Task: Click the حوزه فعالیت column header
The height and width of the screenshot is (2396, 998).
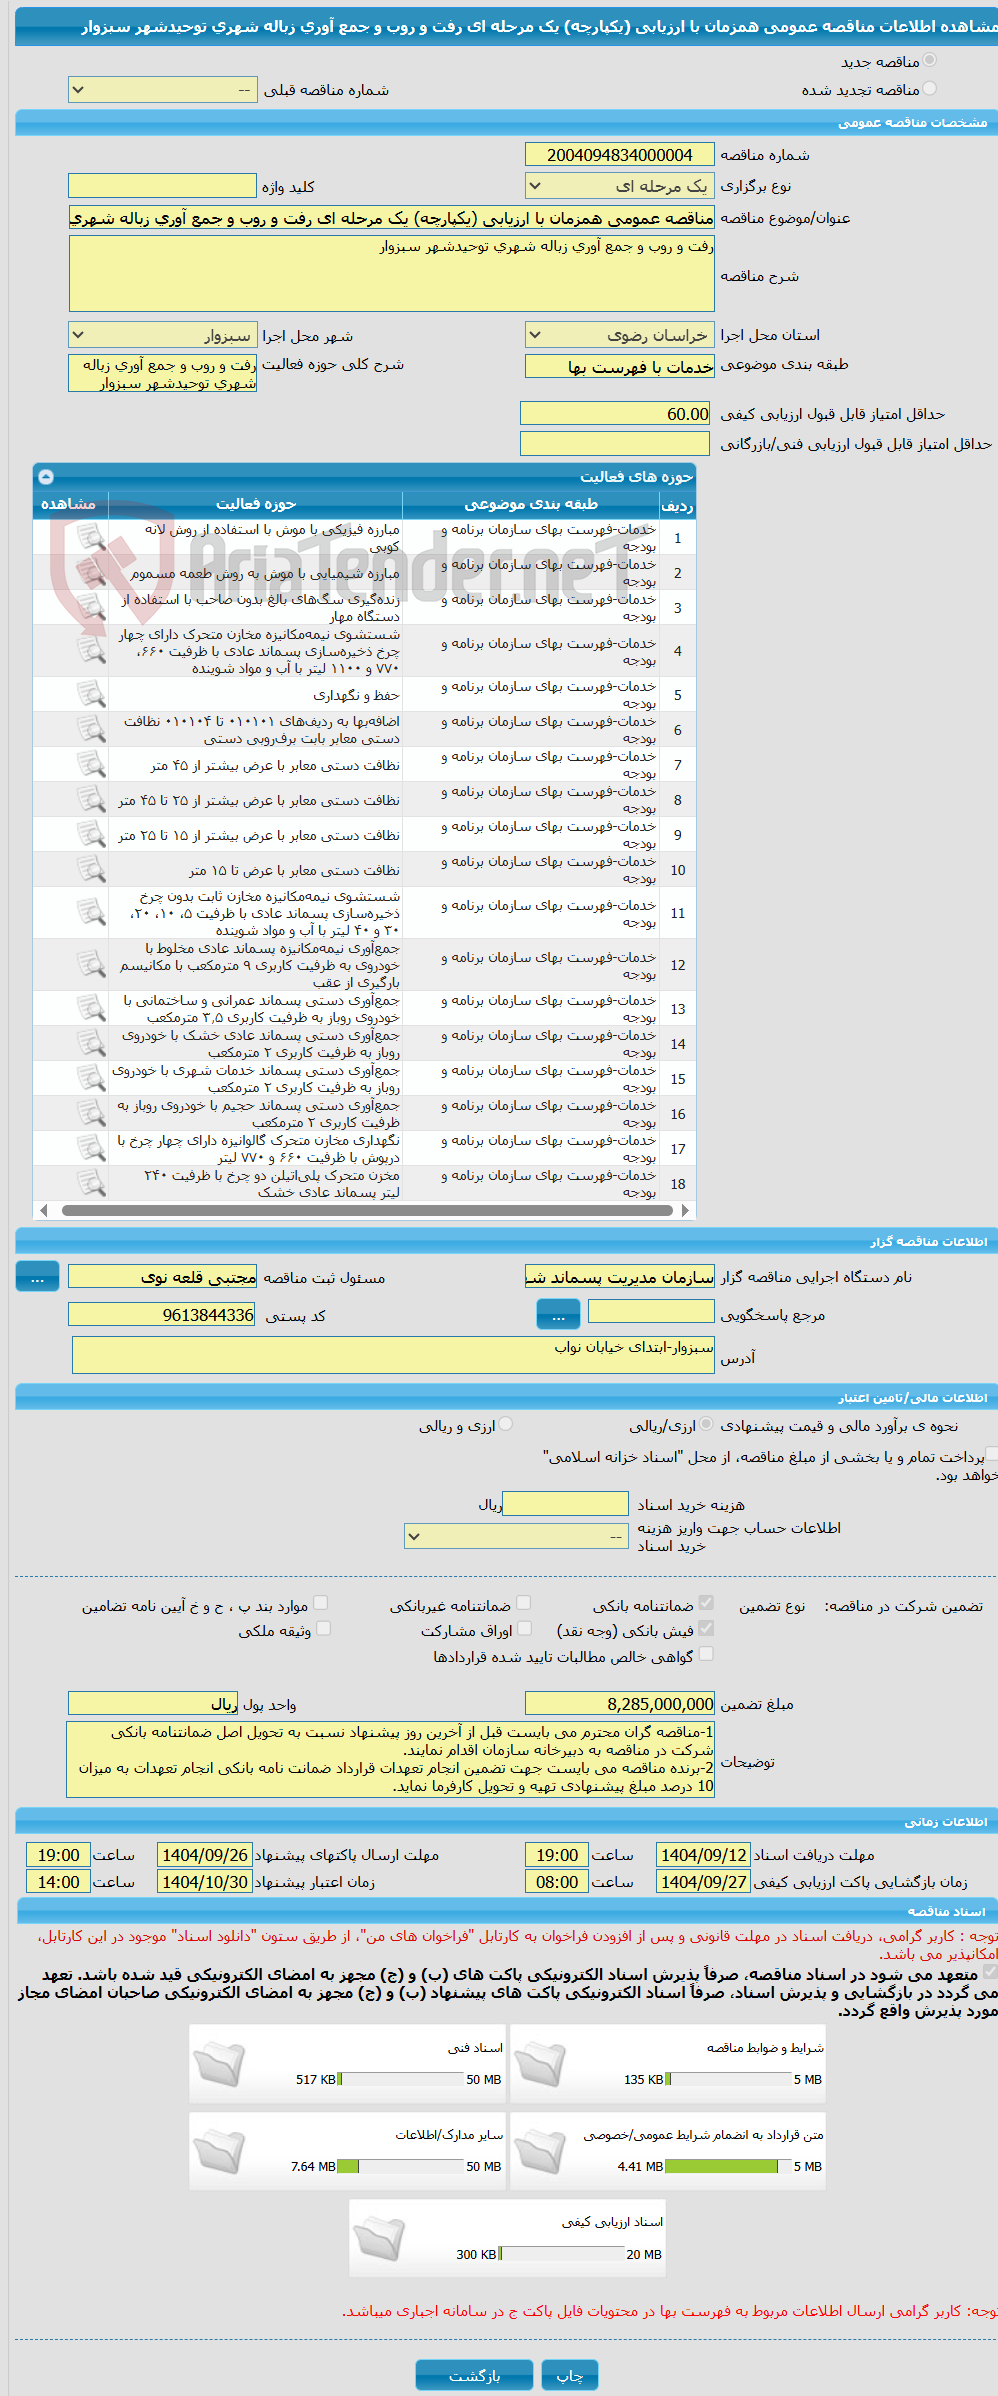Action: 255,504
